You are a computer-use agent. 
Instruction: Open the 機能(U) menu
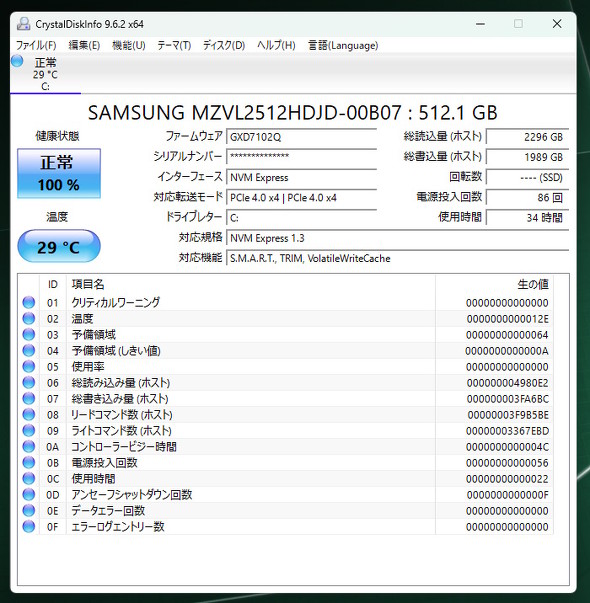pos(128,45)
